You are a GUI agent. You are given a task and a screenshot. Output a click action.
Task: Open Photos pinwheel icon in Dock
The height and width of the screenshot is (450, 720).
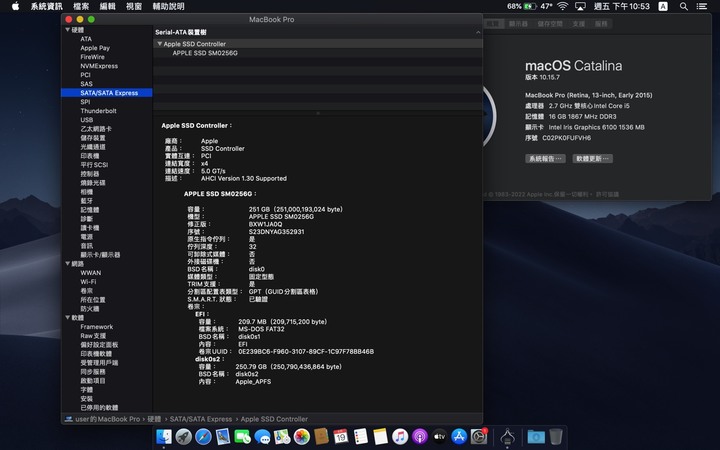pyautogui.click(x=302, y=436)
